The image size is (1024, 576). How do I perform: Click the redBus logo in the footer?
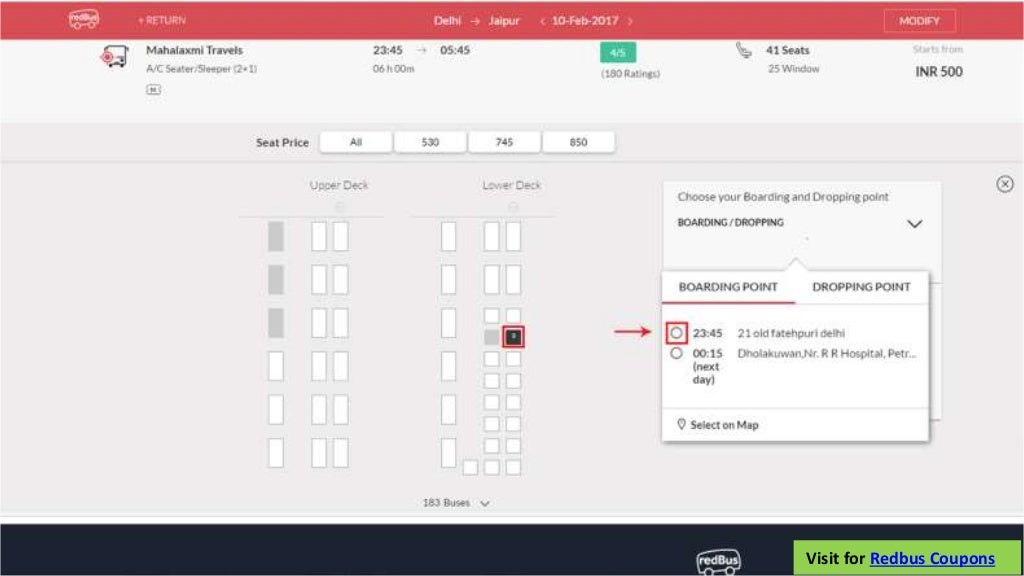click(x=718, y=560)
